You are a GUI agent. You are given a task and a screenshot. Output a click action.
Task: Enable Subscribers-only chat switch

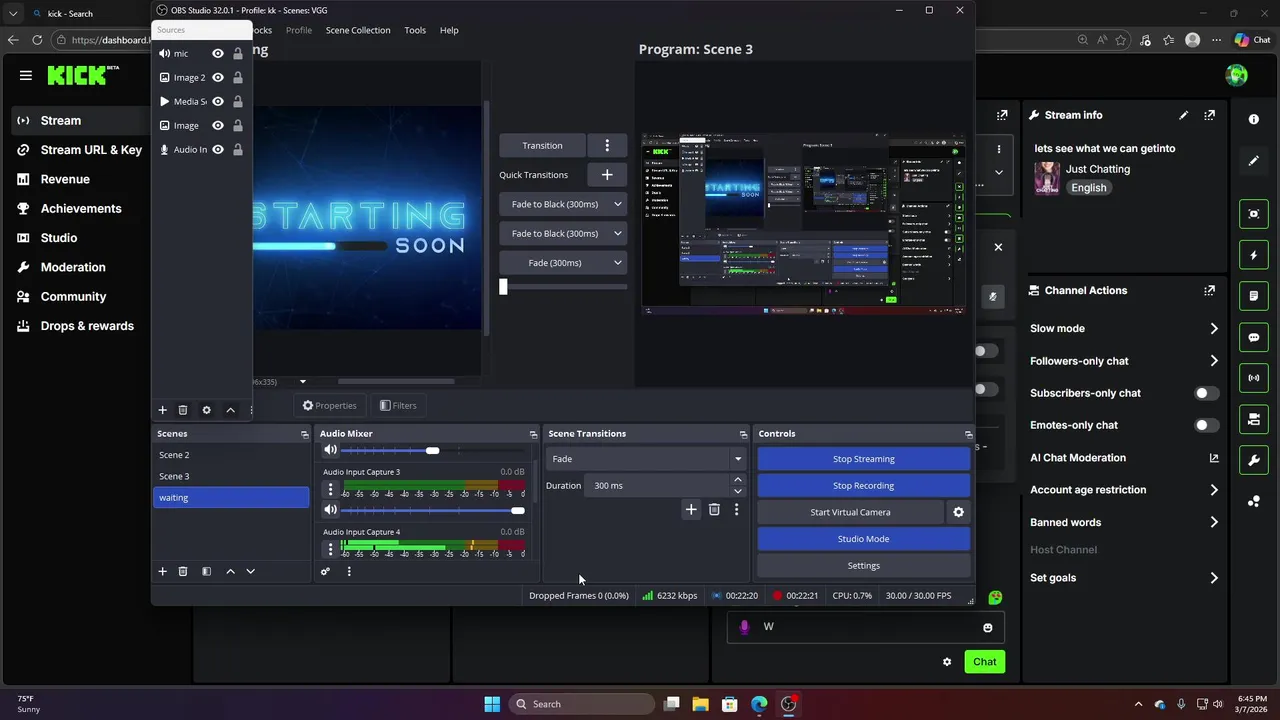(x=1207, y=393)
